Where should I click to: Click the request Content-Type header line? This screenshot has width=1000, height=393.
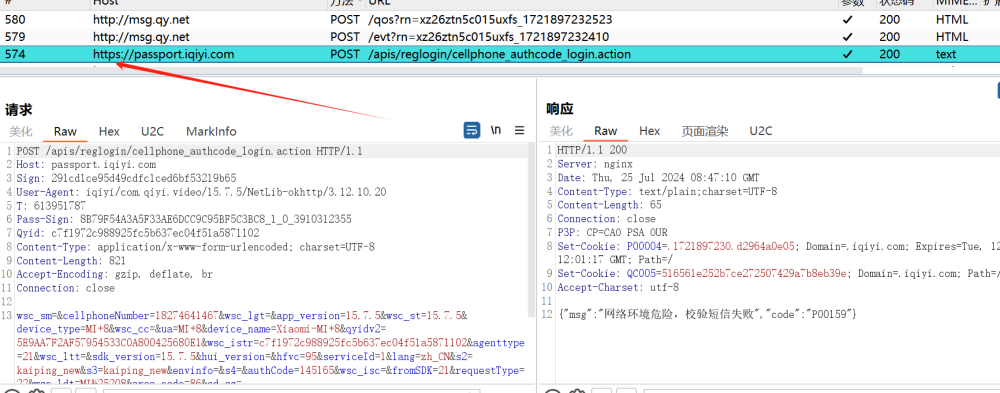pyautogui.click(x=195, y=246)
